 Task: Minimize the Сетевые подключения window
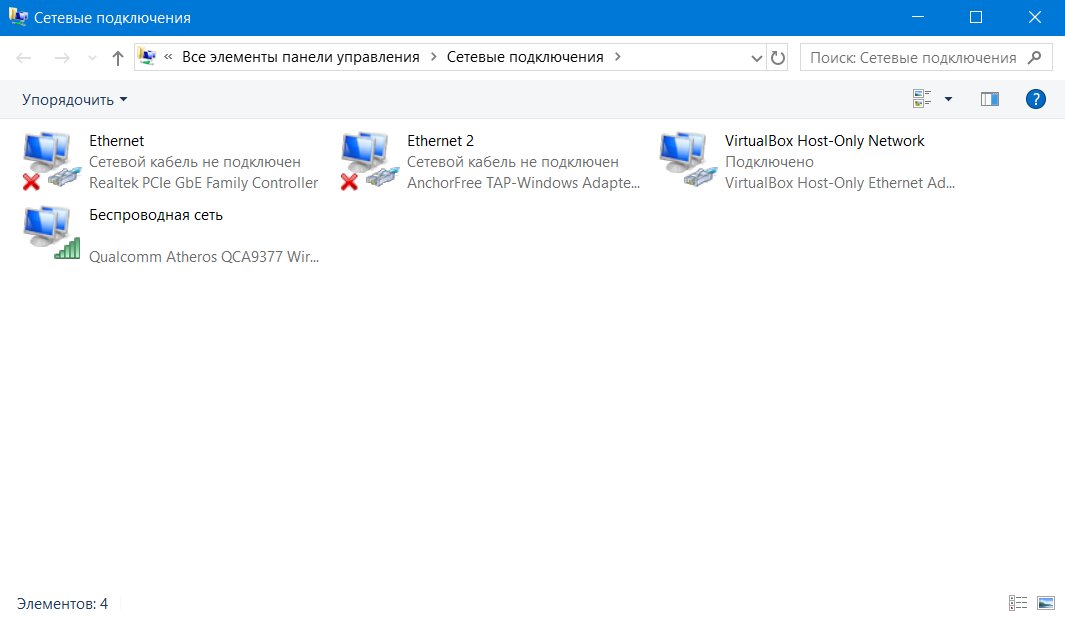click(x=918, y=17)
